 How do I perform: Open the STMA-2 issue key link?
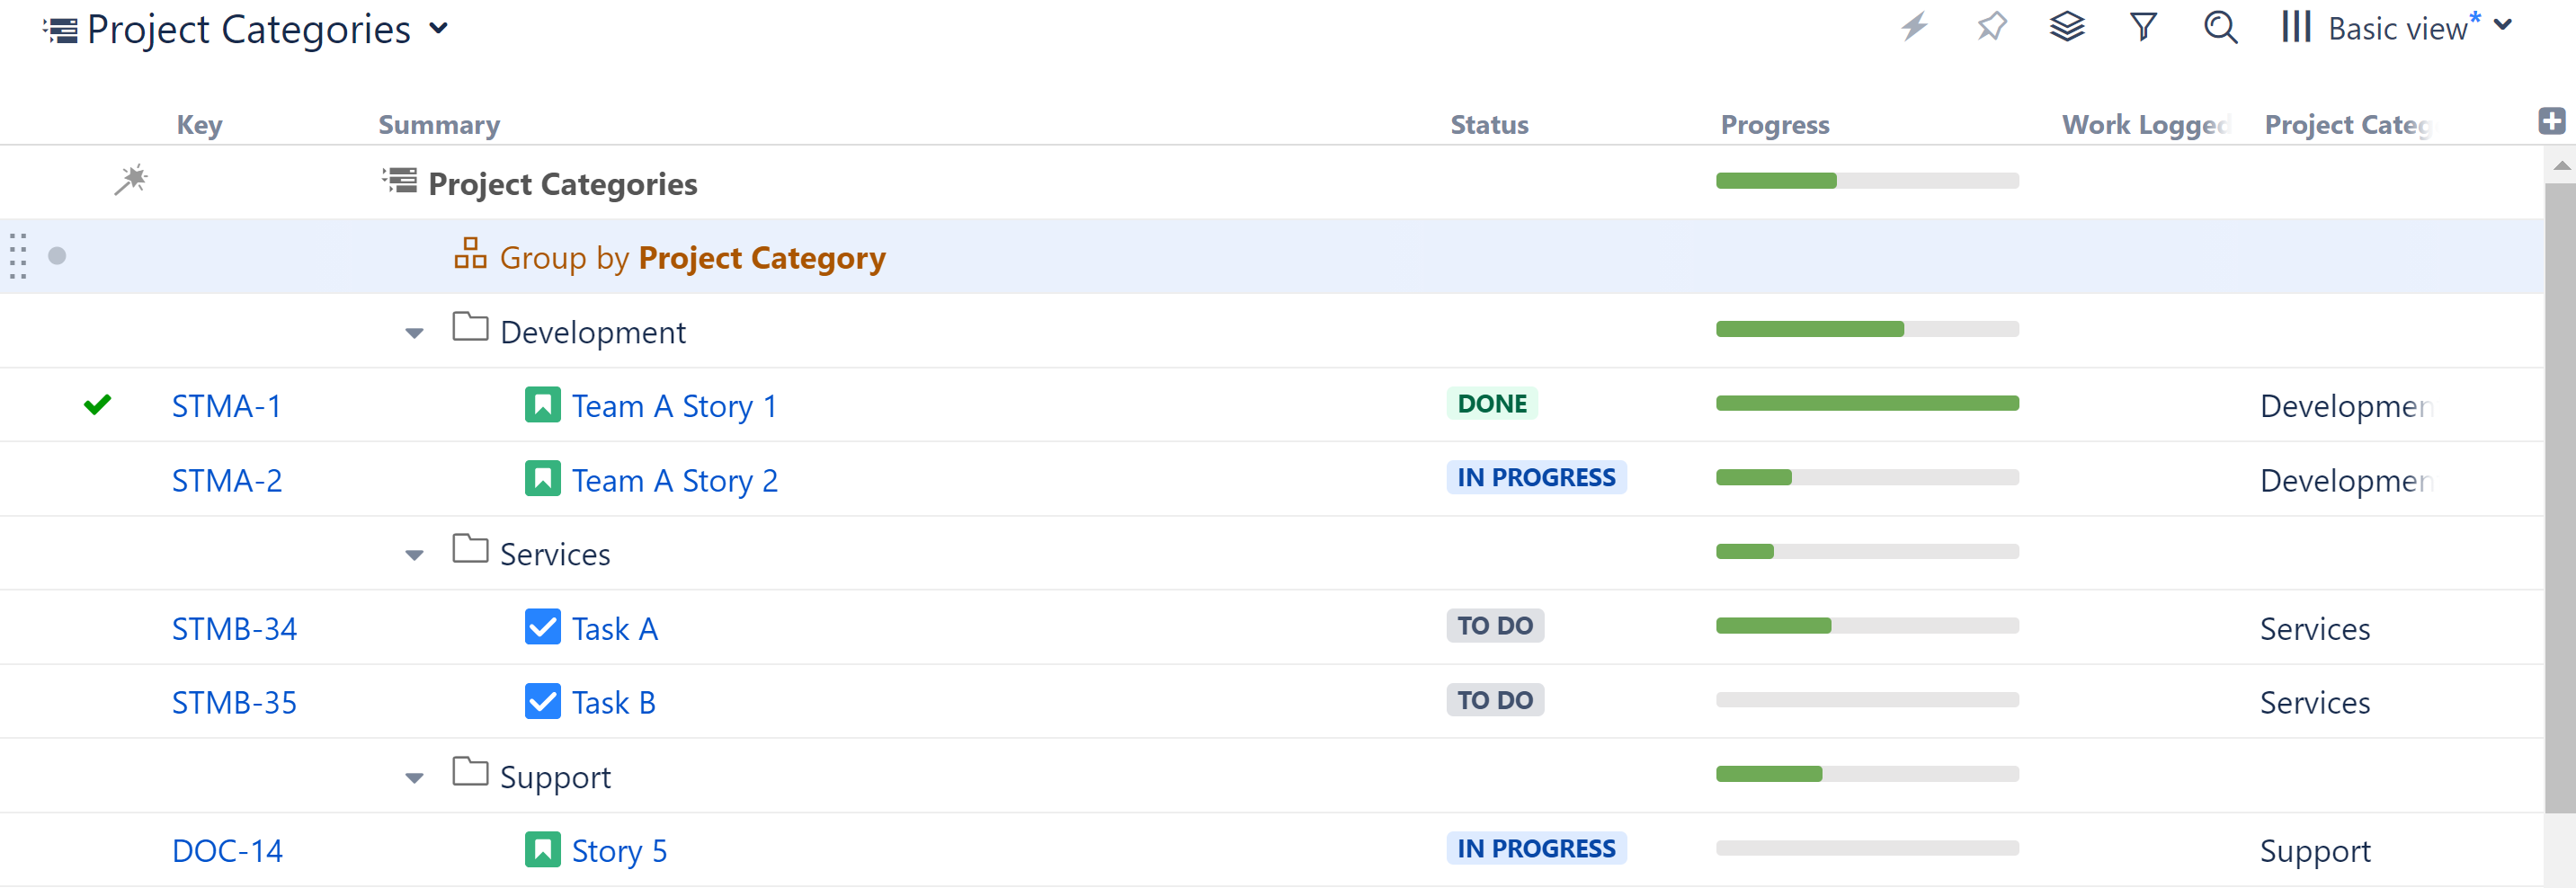227,481
